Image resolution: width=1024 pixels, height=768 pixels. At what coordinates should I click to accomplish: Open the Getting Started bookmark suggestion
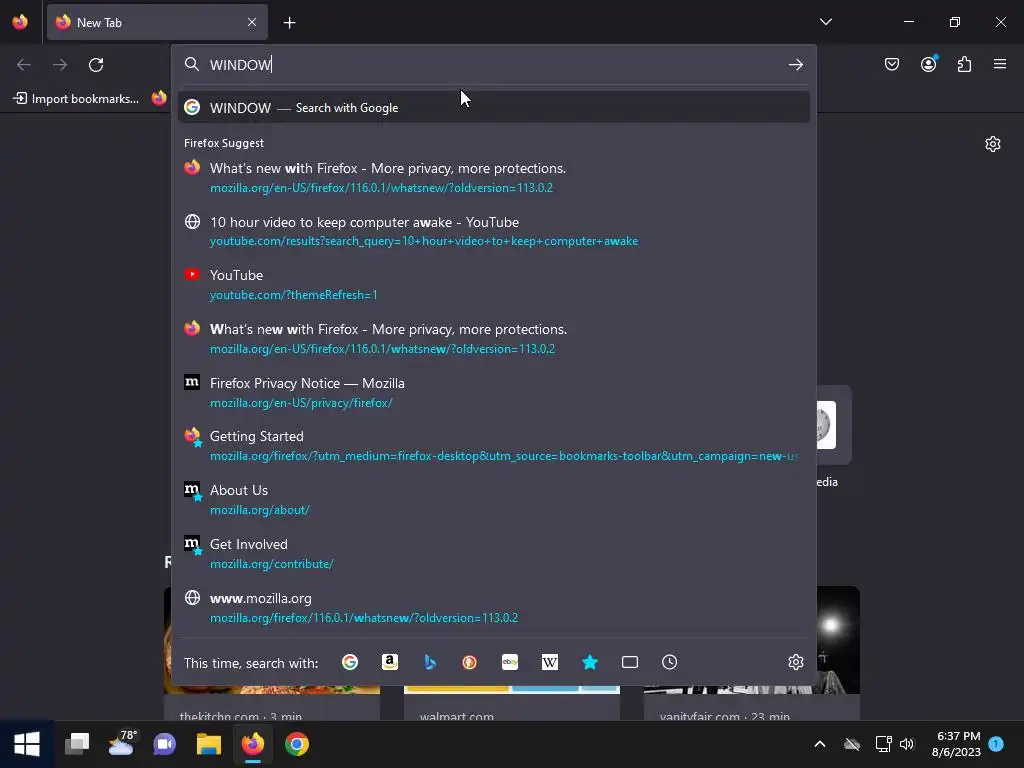494,446
